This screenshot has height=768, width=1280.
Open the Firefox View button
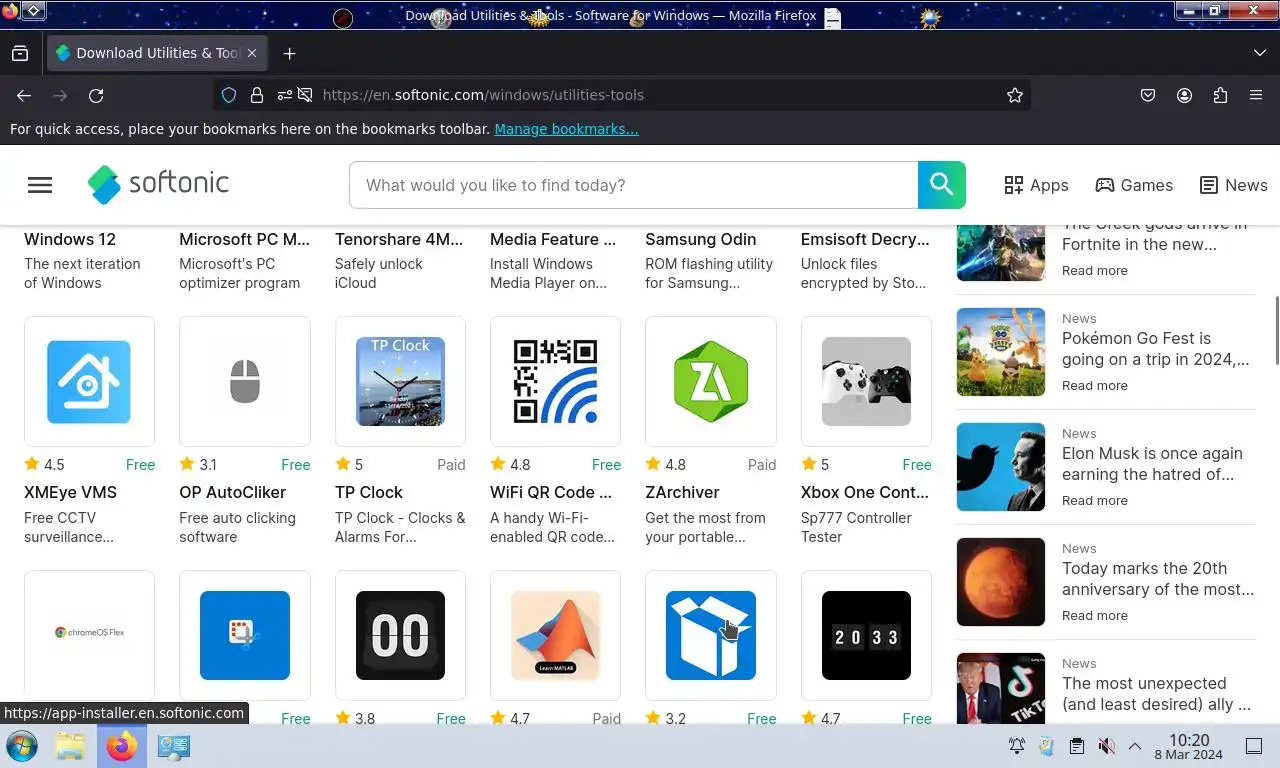click(20, 53)
